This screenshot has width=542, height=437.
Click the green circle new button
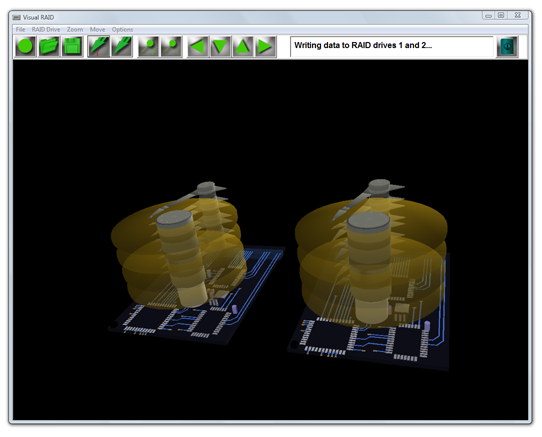(25, 46)
